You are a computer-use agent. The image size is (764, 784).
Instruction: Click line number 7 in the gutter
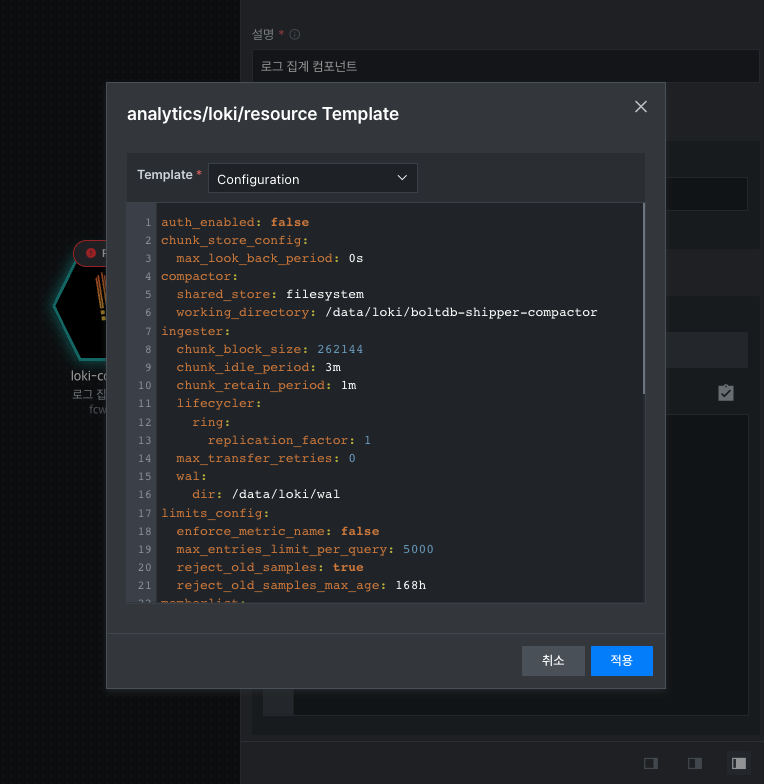(148, 331)
